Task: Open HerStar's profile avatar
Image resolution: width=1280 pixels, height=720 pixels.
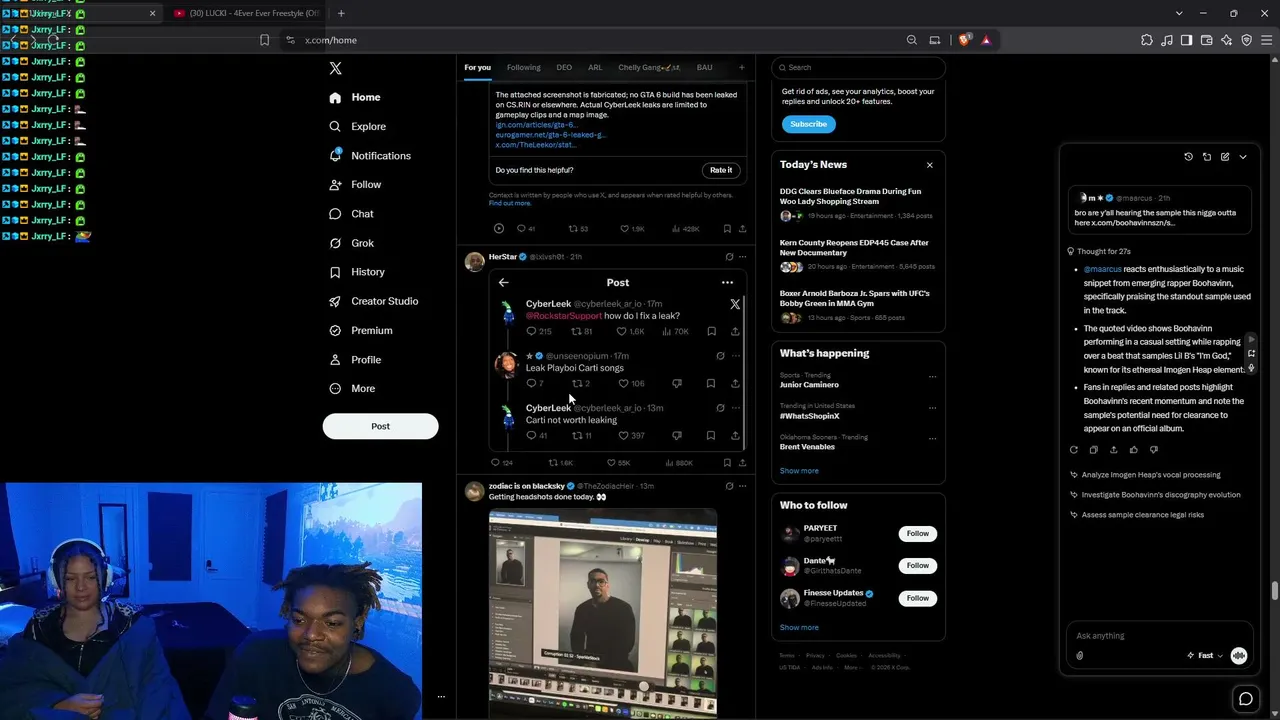Action: 475,262
